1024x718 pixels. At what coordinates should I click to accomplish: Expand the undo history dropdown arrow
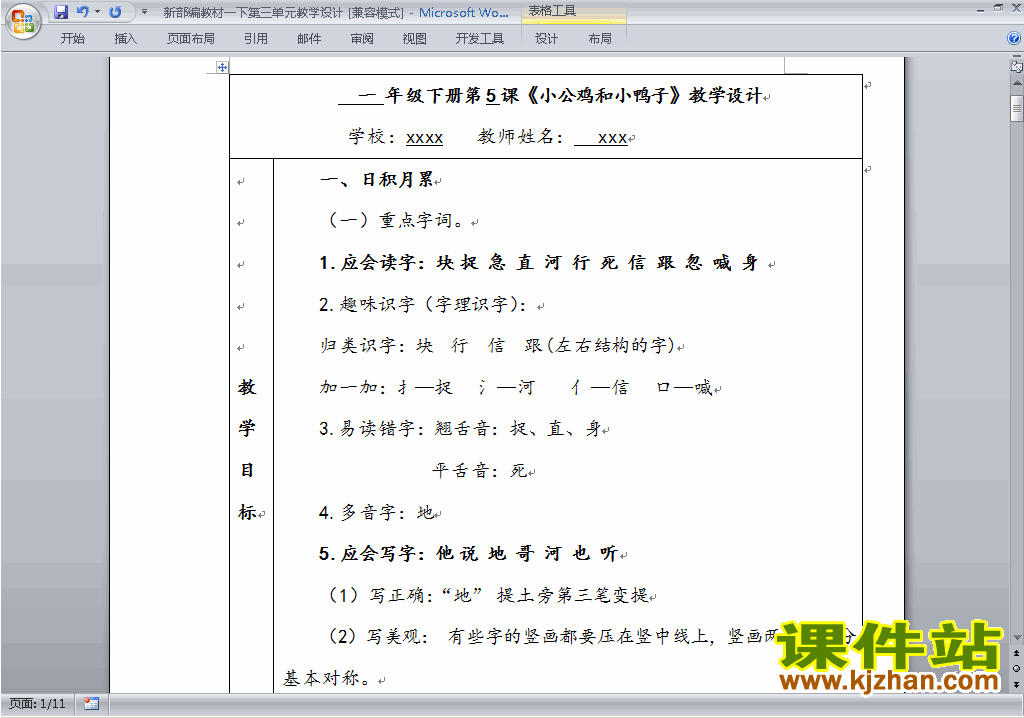tap(97, 12)
